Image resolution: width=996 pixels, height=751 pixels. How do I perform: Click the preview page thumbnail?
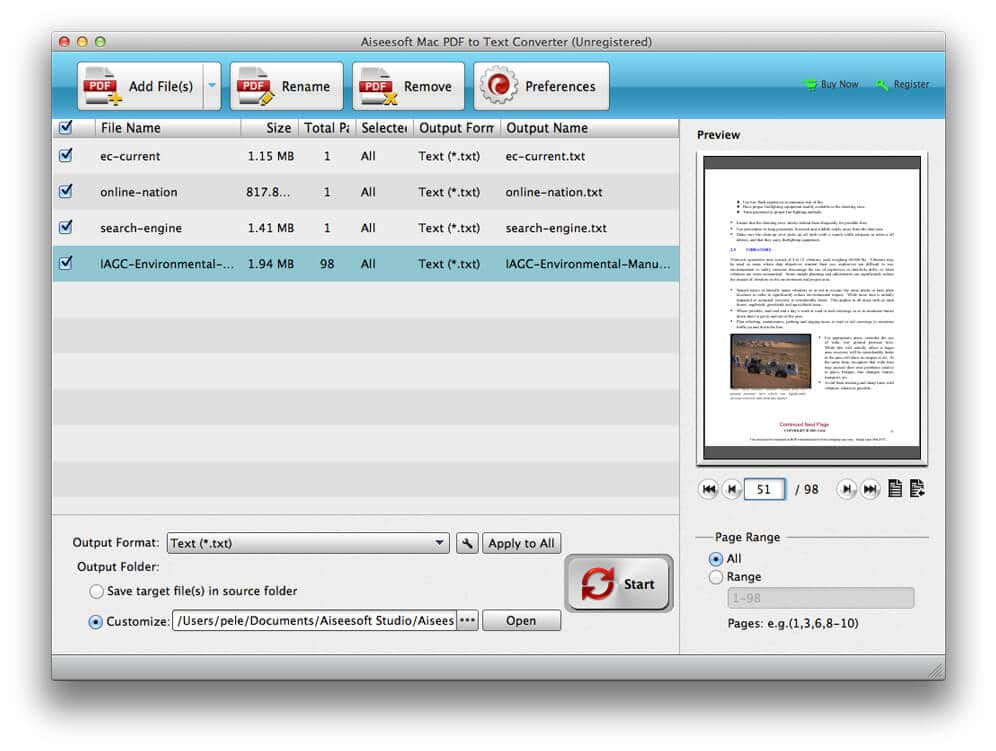(x=812, y=308)
